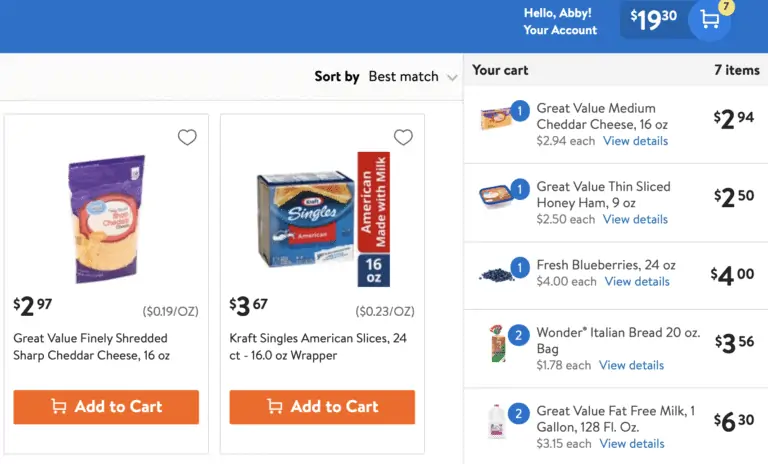The width and height of the screenshot is (768, 464).
Task: Click the Fresh Blueberries cart image
Action: pyautogui.click(x=496, y=274)
